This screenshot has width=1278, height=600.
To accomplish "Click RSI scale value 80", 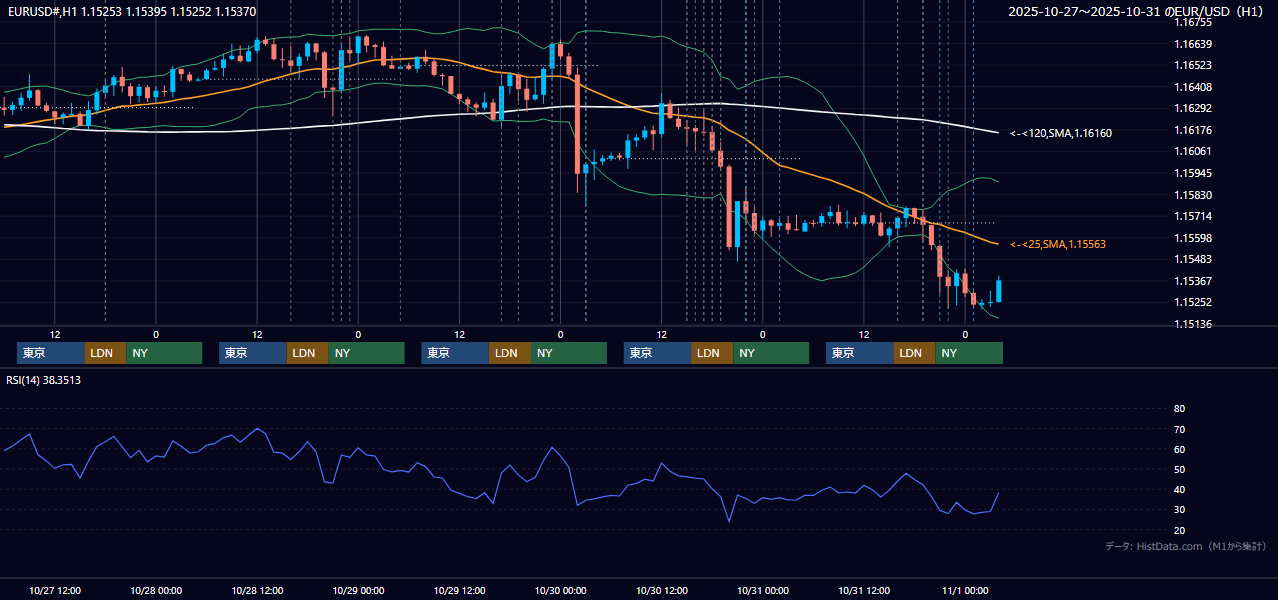I will click(x=1179, y=409).
